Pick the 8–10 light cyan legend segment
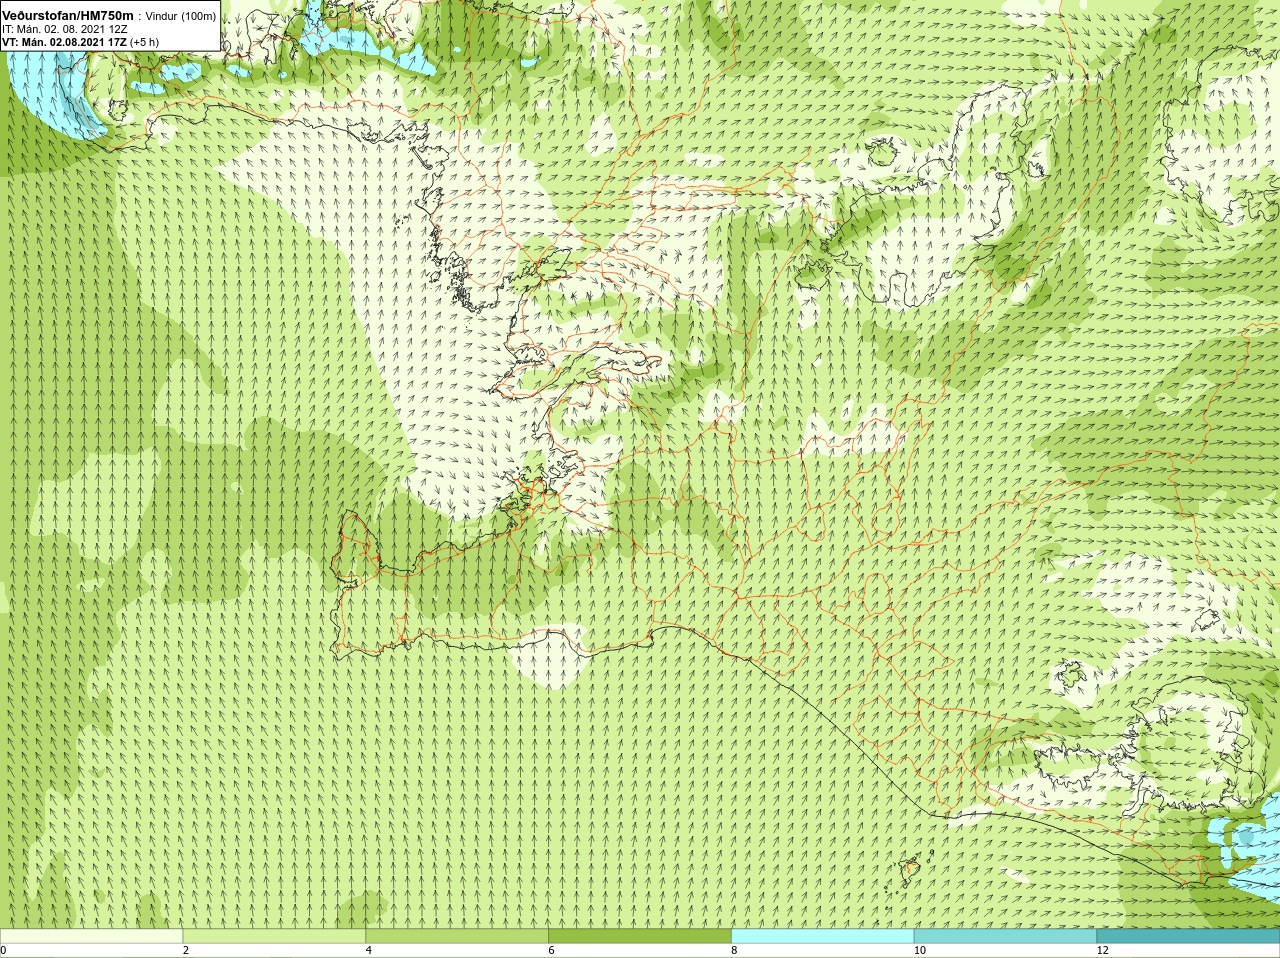Image resolution: width=1280 pixels, height=958 pixels. (x=823, y=936)
